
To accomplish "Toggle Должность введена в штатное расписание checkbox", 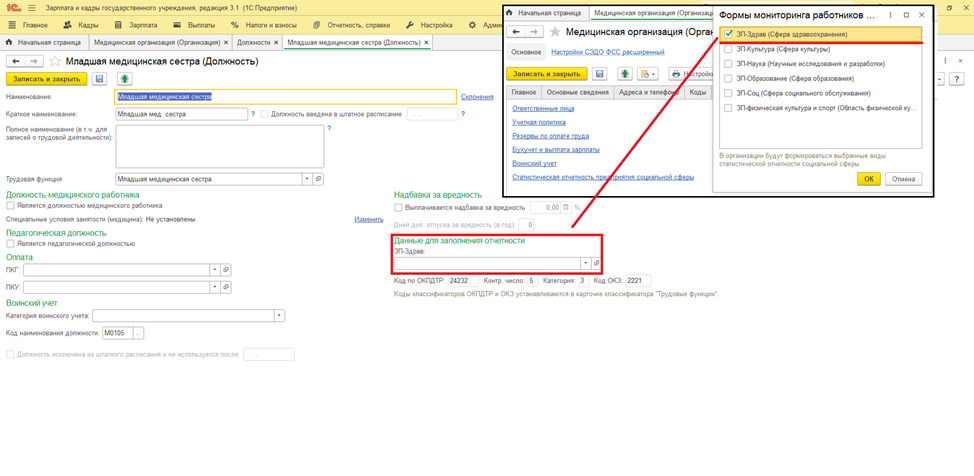I will coord(265,114).
